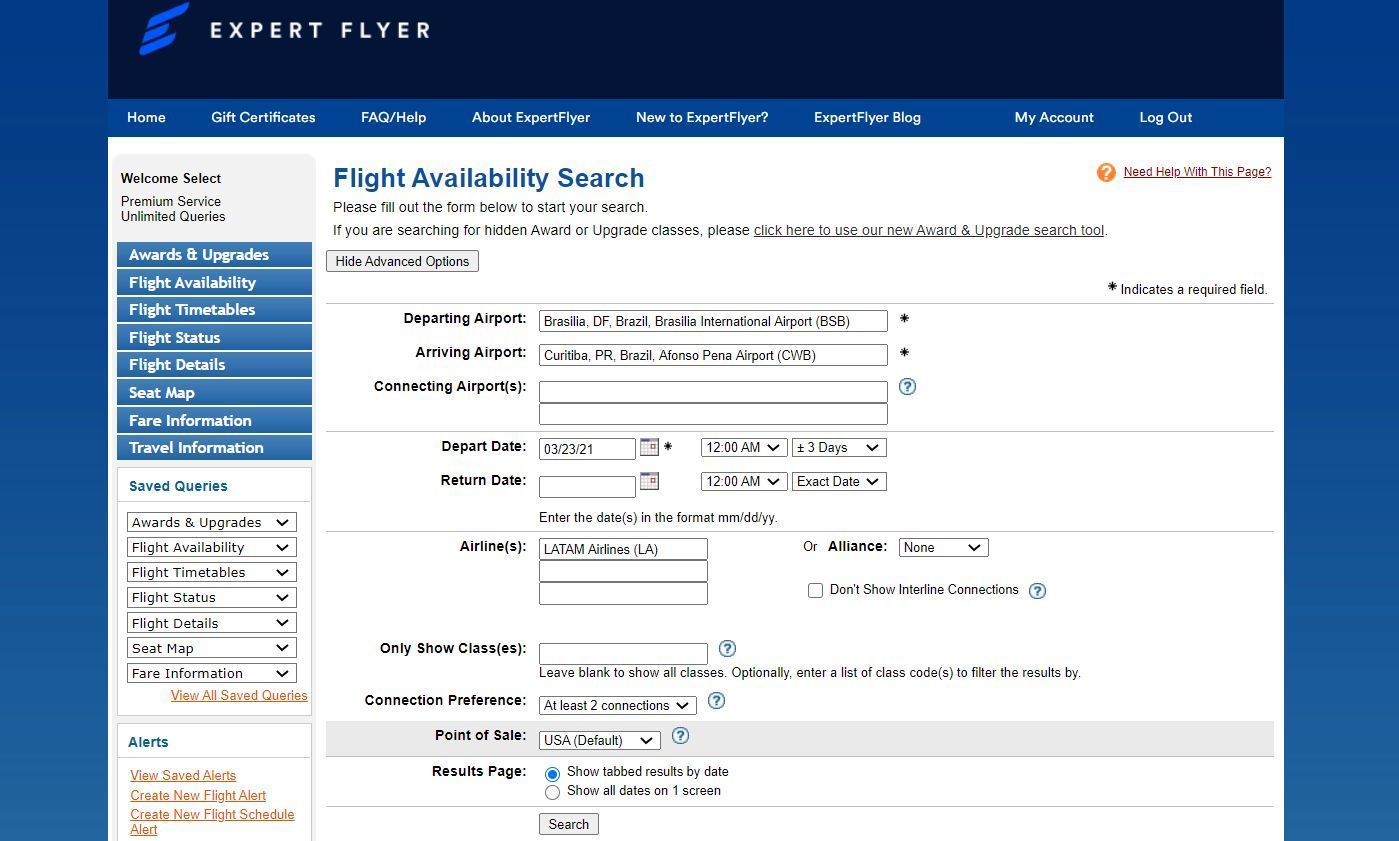The image size is (1399, 841).
Task: Click Log Out in navigation bar
Action: coord(1166,117)
